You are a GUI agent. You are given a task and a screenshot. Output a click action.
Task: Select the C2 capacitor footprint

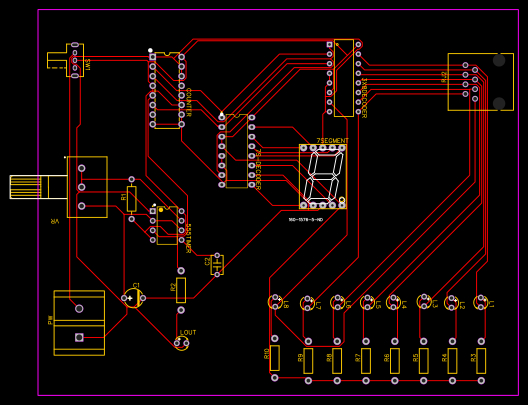(217, 265)
